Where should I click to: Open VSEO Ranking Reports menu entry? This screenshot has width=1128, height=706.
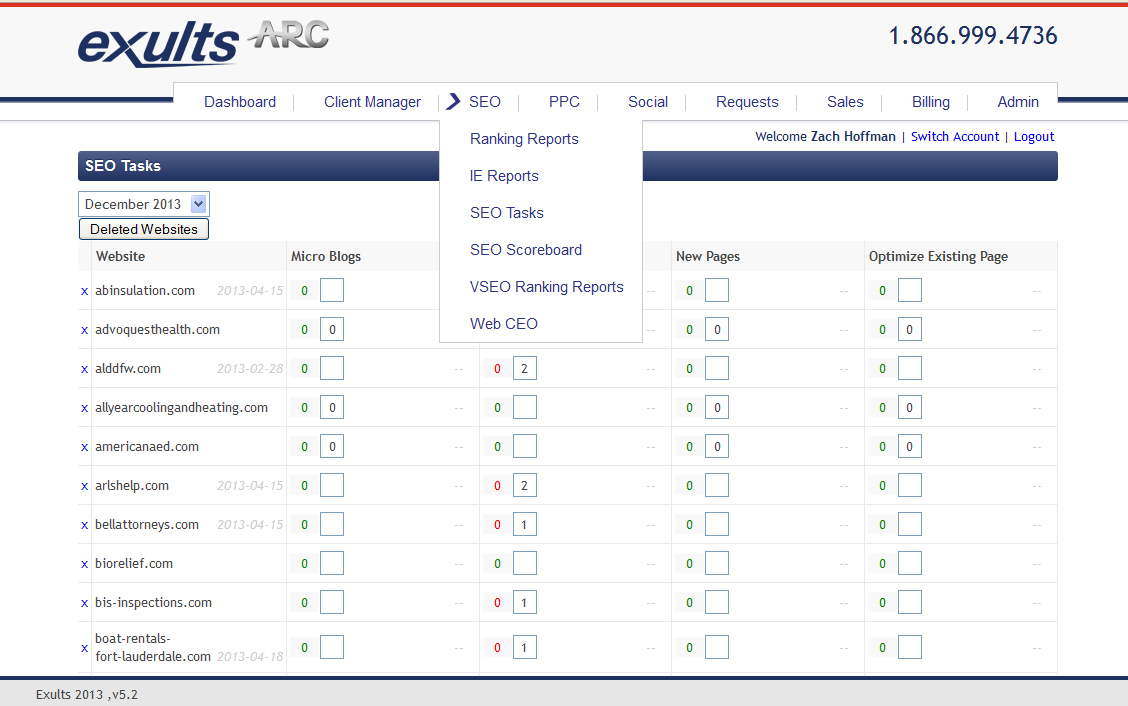tap(546, 287)
